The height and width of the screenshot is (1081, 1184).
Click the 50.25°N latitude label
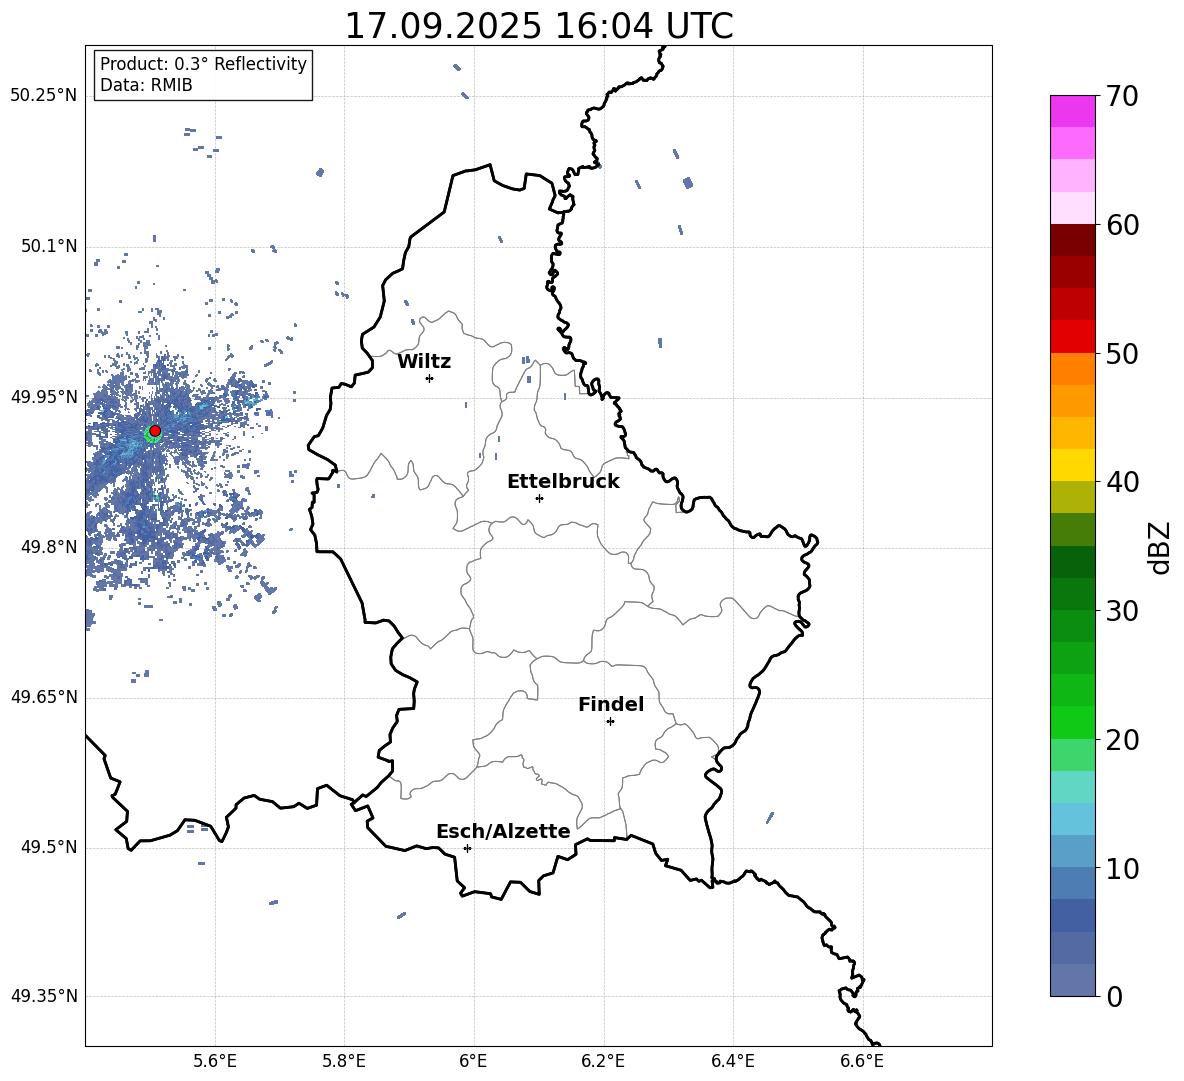coord(44,96)
